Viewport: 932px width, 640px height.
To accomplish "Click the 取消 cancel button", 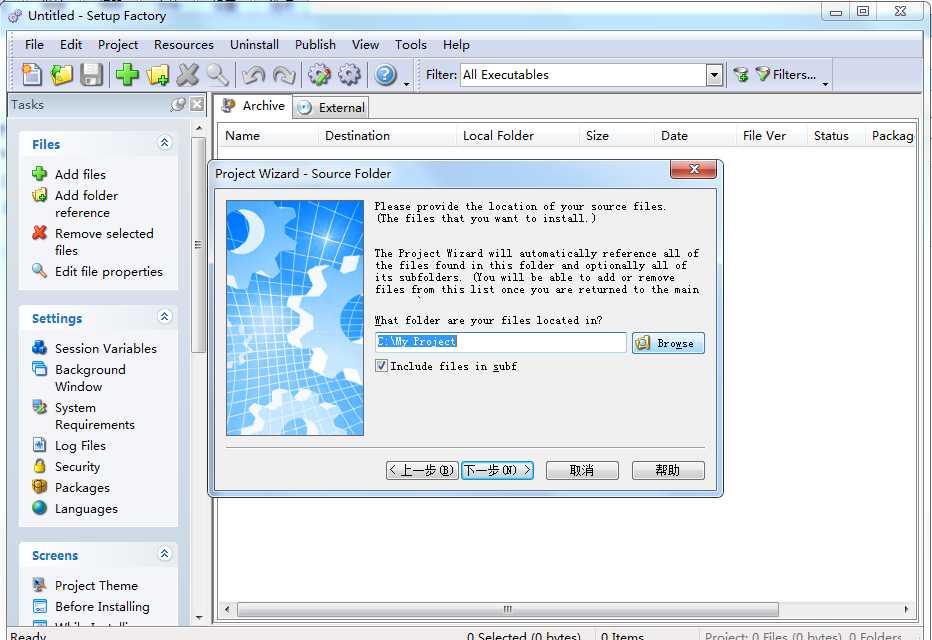I will pos(582,470).
